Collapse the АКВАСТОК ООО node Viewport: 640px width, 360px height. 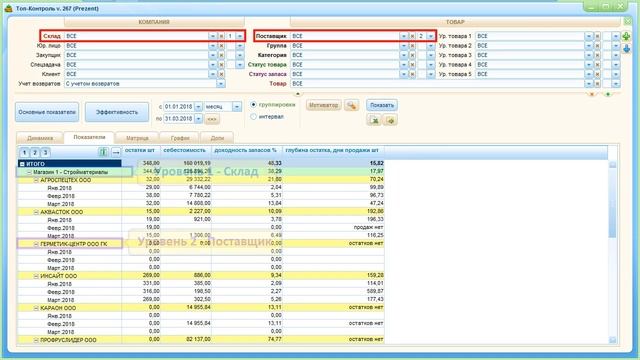(36, 212)
